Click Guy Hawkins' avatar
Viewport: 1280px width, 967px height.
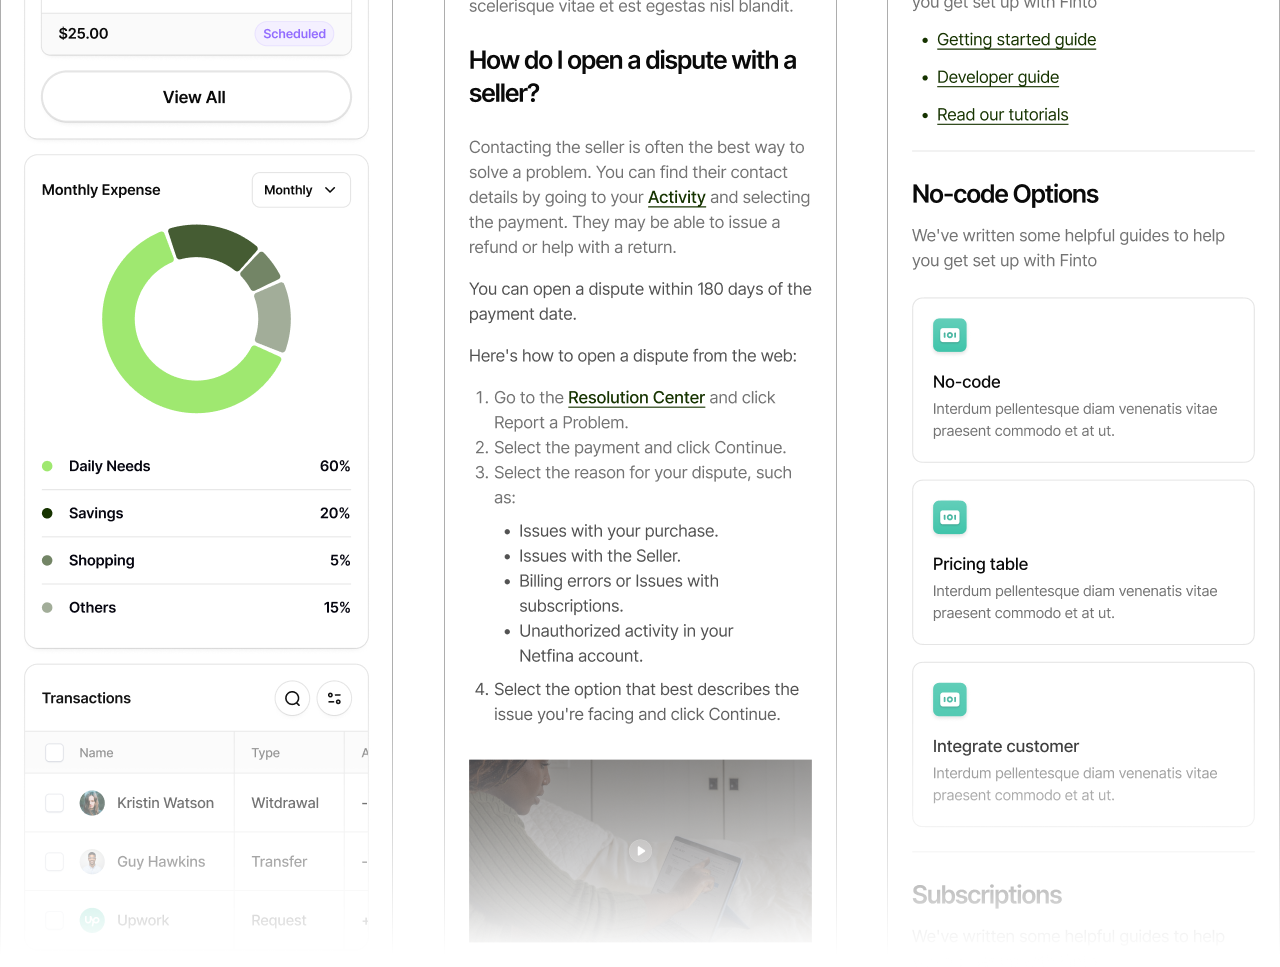click(92, 862)
